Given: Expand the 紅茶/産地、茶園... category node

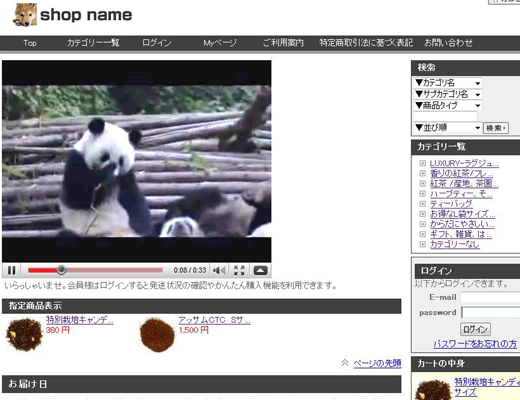Looking at the screenshot, I should [422, 183].
